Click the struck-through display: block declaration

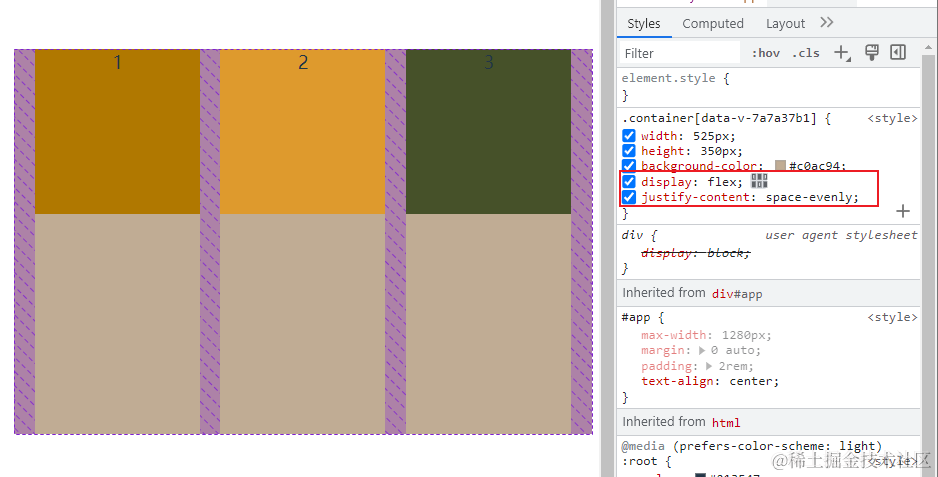coord(696,253)
